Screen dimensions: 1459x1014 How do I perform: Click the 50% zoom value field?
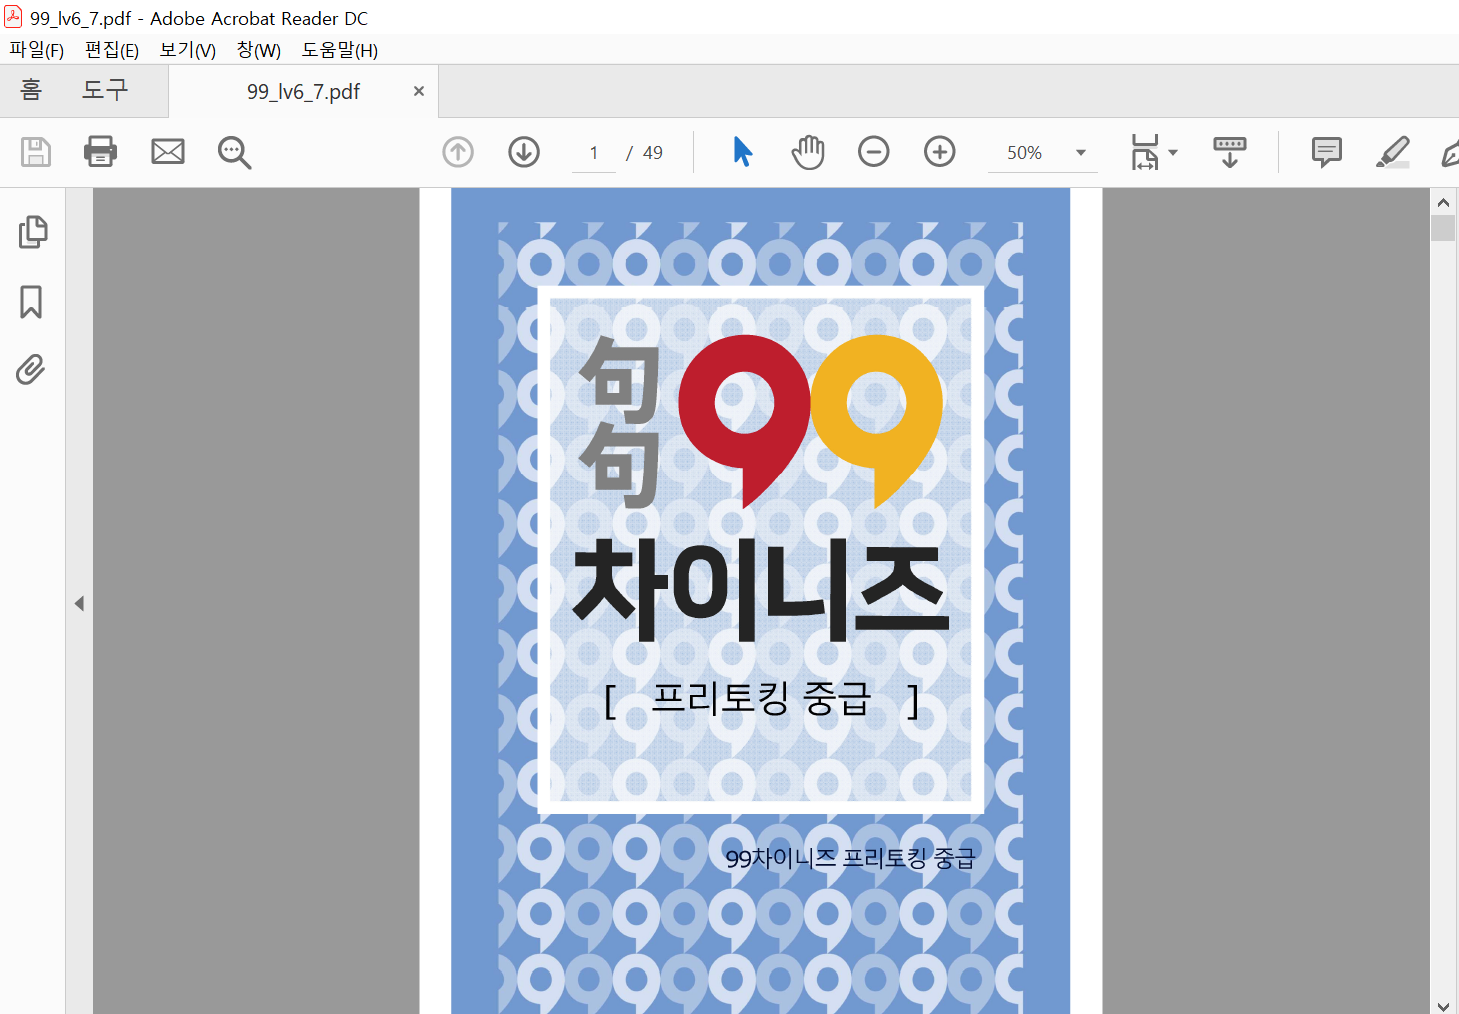1025,153
